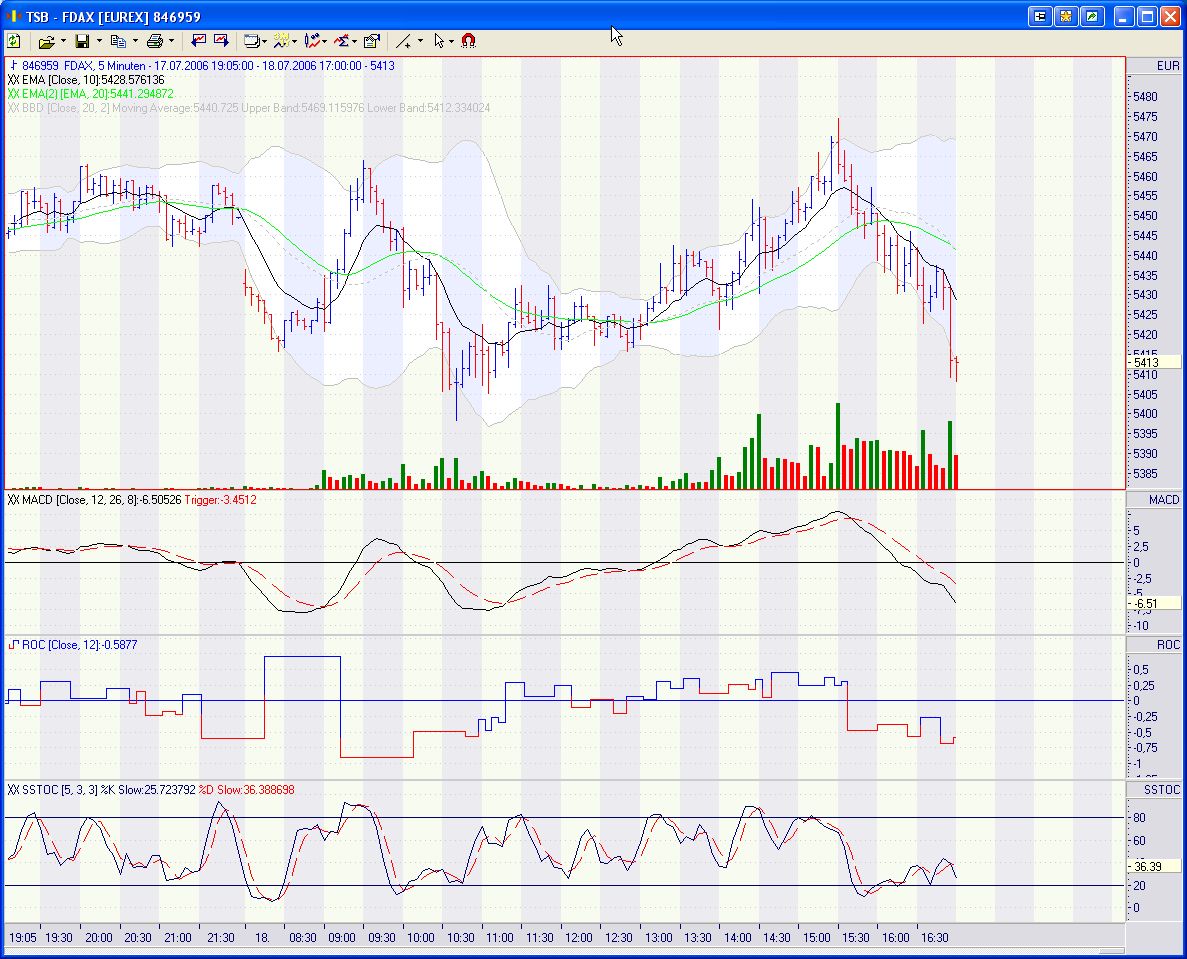Click the favorites star icon in the titlebar
This screenshot has width=1187, height=959.
pyautogui.click(x=1065, y=16)
